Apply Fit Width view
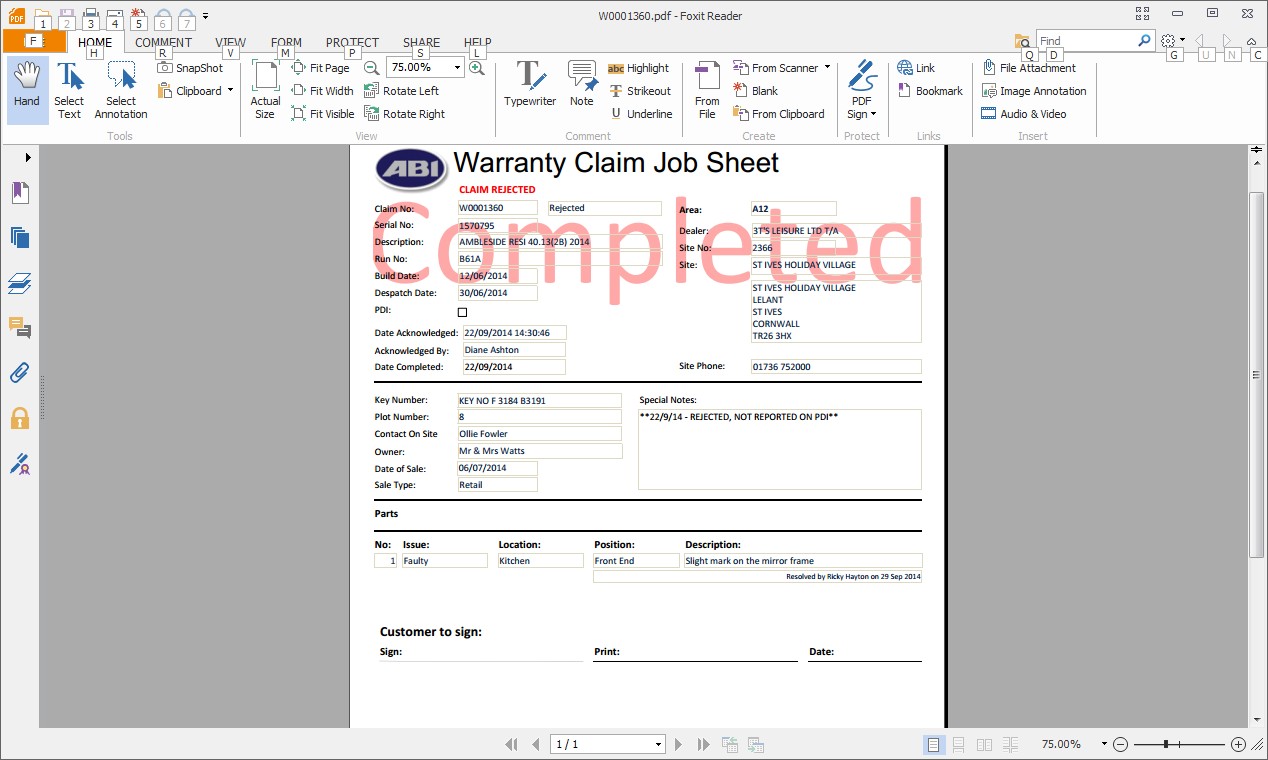Viewport: 1268px width, 760px height. coord(323,91)
